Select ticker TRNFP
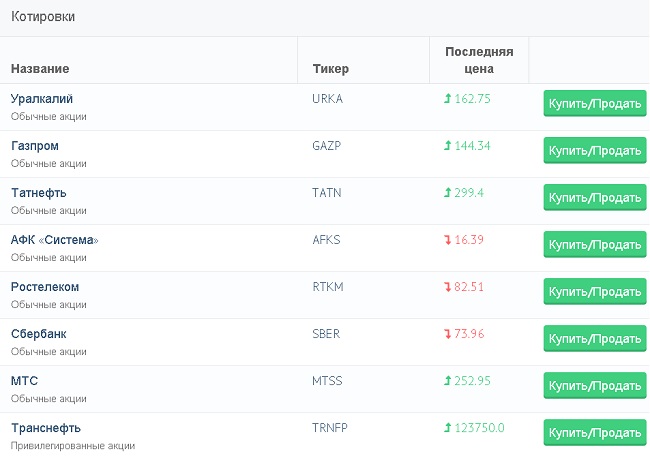Screen dimensions: 650x456 [330, 428]
